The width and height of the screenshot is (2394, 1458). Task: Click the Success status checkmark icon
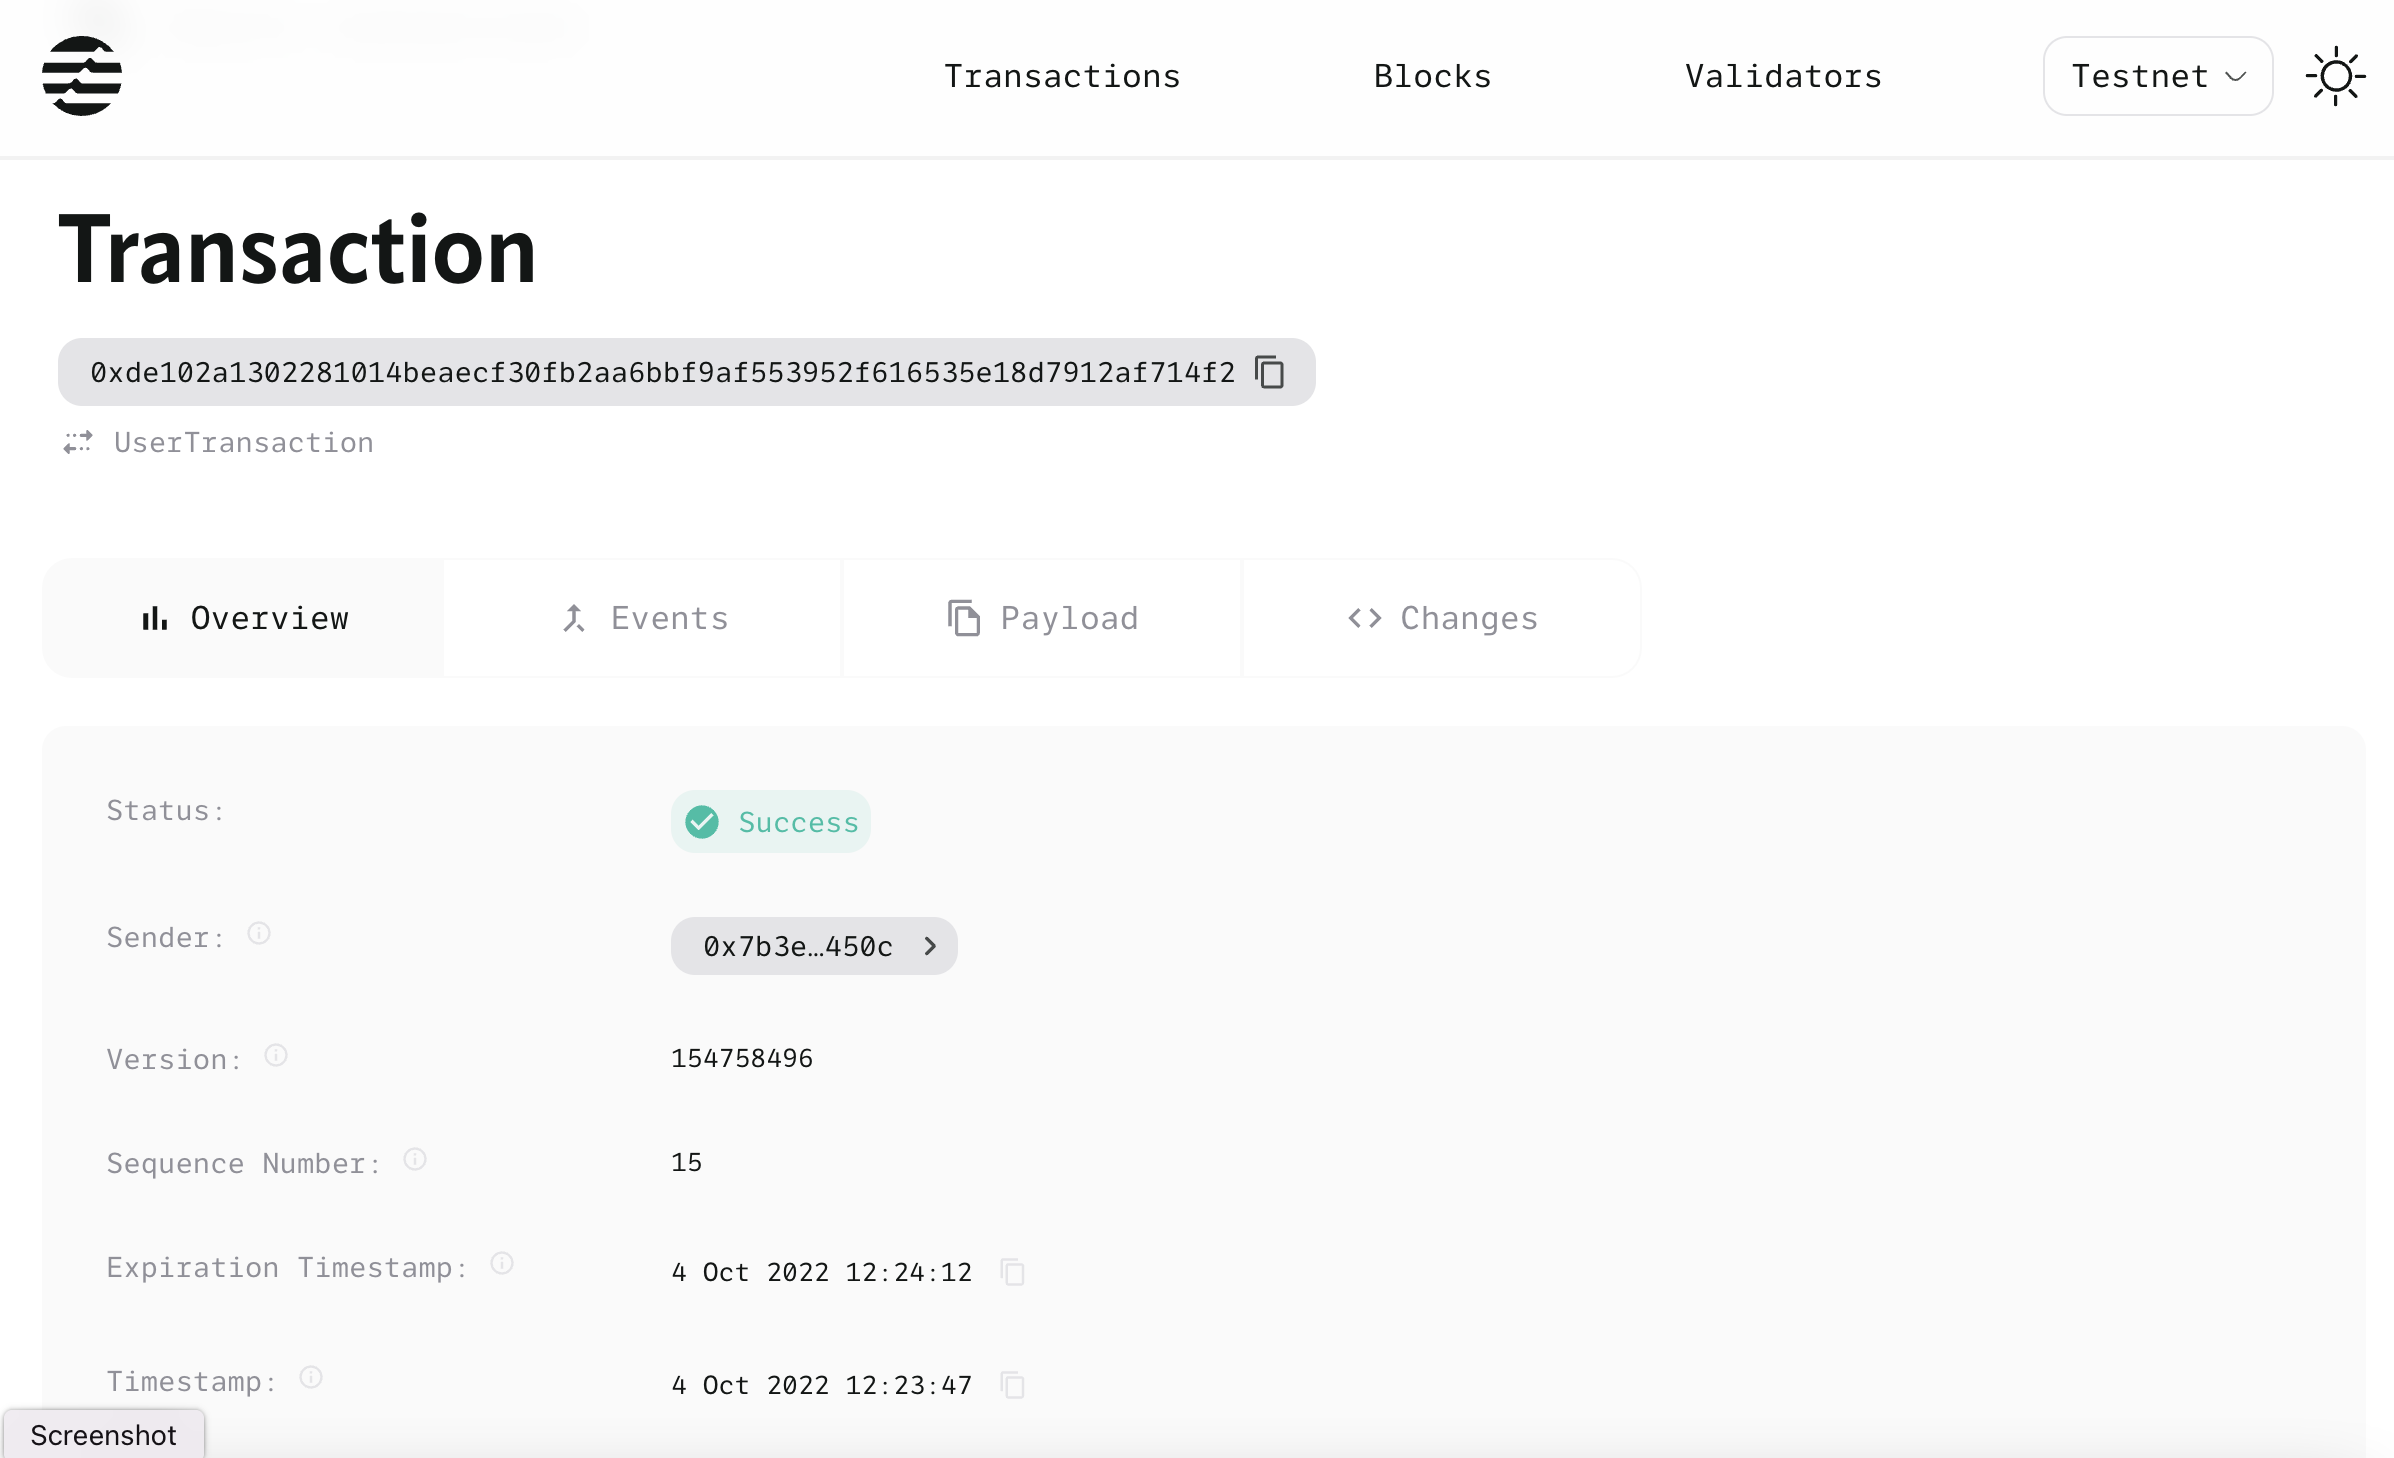click(x=705, y=822)
